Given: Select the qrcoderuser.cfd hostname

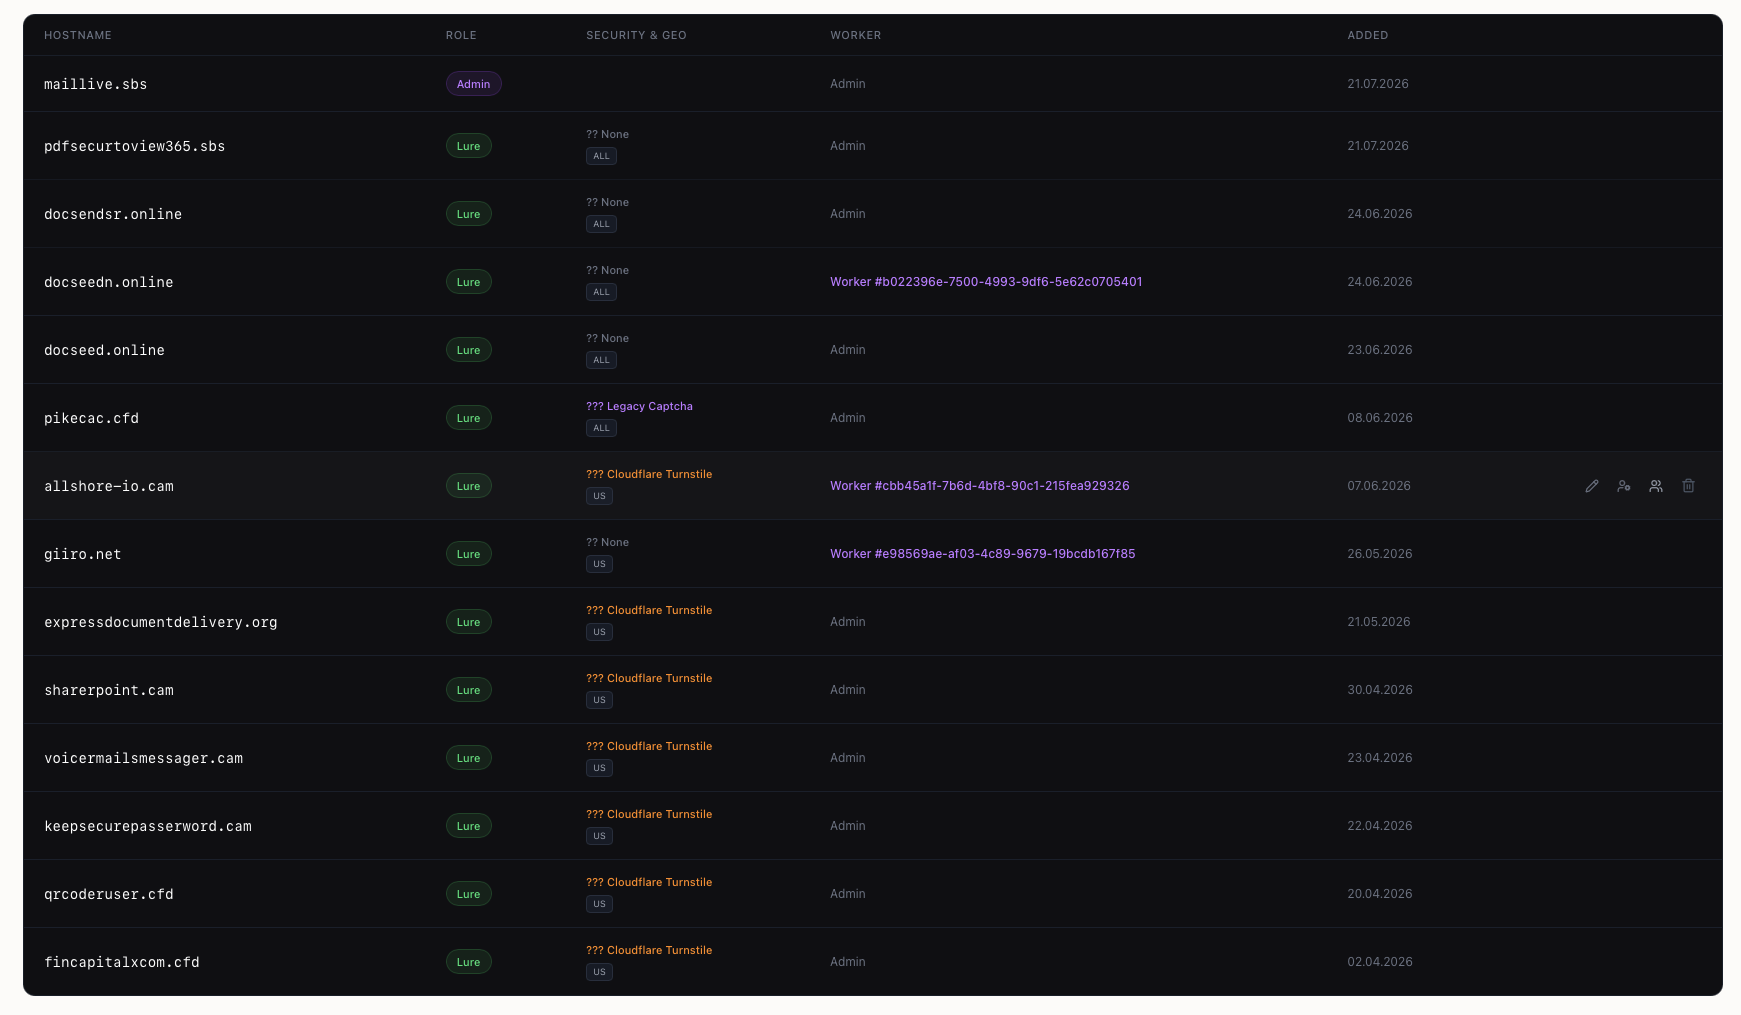Looking at the screenshot, I should [x=109, y=894].
